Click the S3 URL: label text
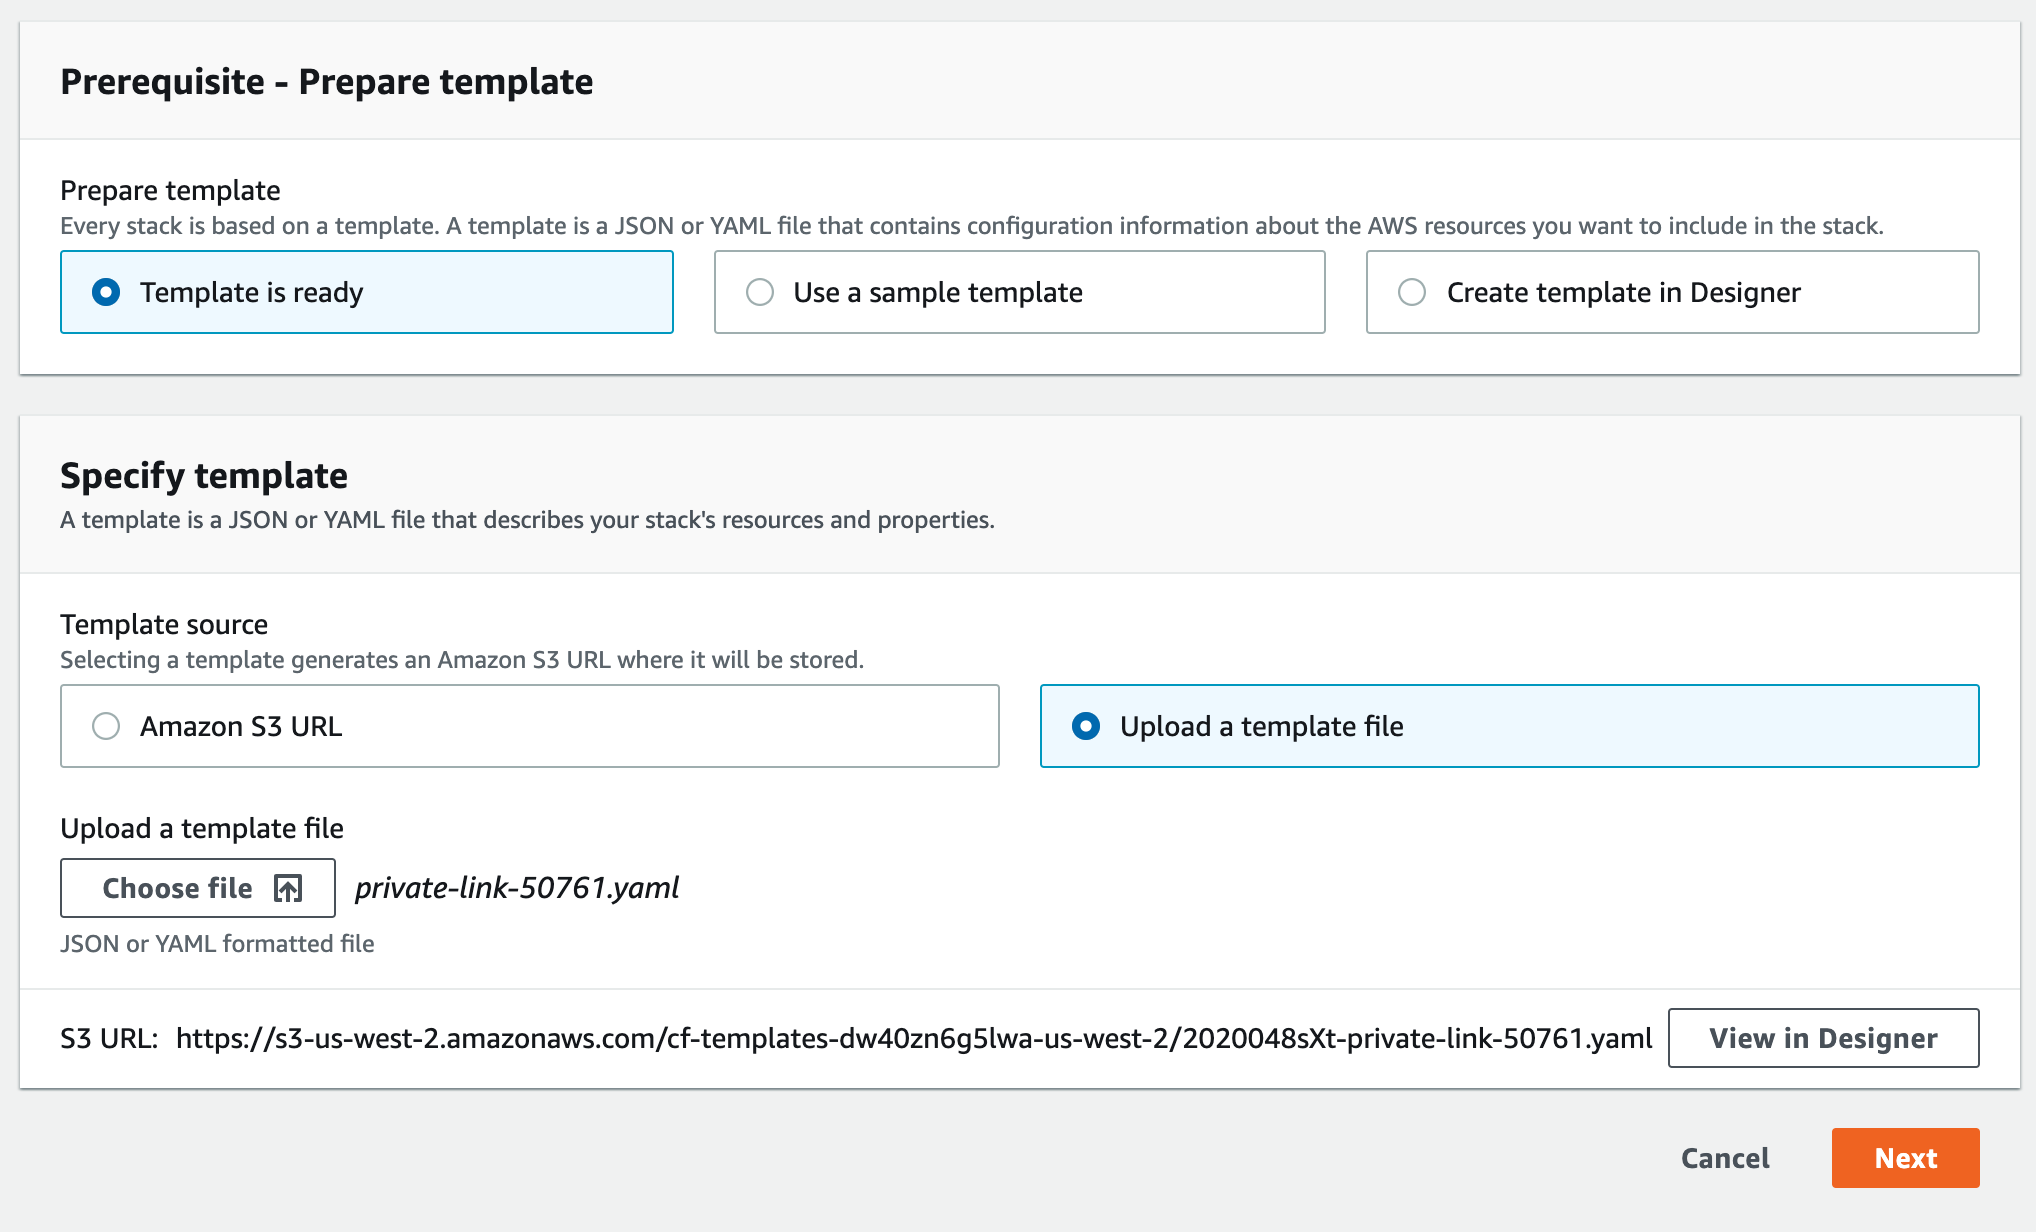Image resolution: width=2036 pixels, height=1232 pixels. [109, 1039]
